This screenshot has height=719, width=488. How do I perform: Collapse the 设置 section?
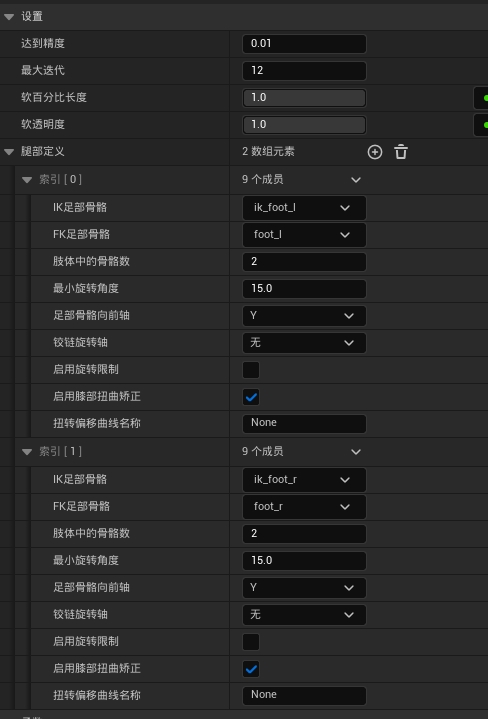tap(9, 17)
